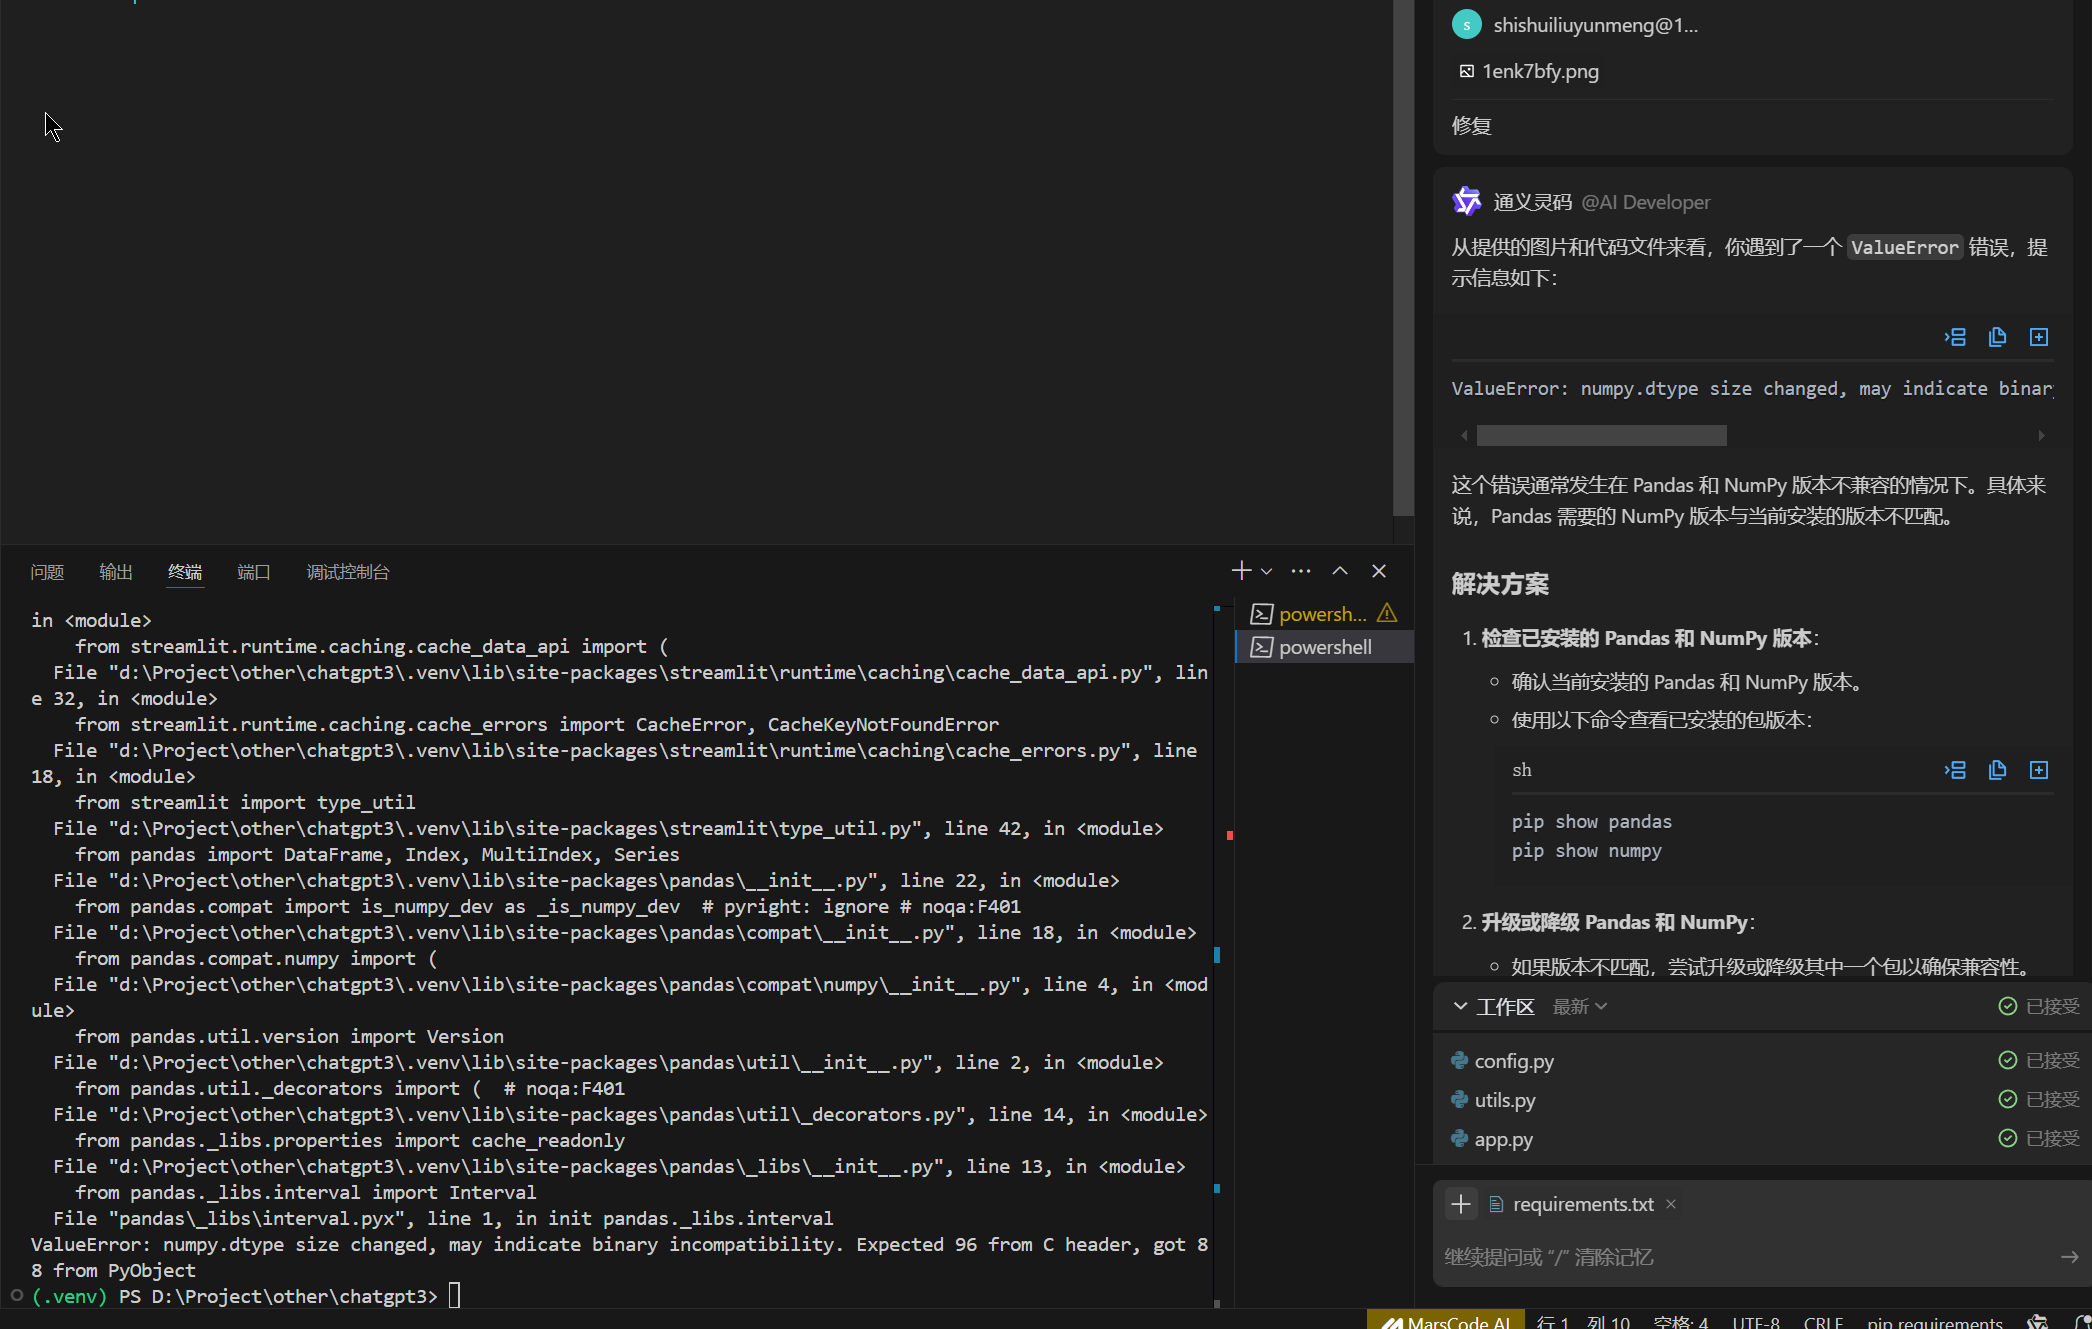2092x1329 pixels.
Task: Select the second powershell terminal instance
Action: (1325, 647)
